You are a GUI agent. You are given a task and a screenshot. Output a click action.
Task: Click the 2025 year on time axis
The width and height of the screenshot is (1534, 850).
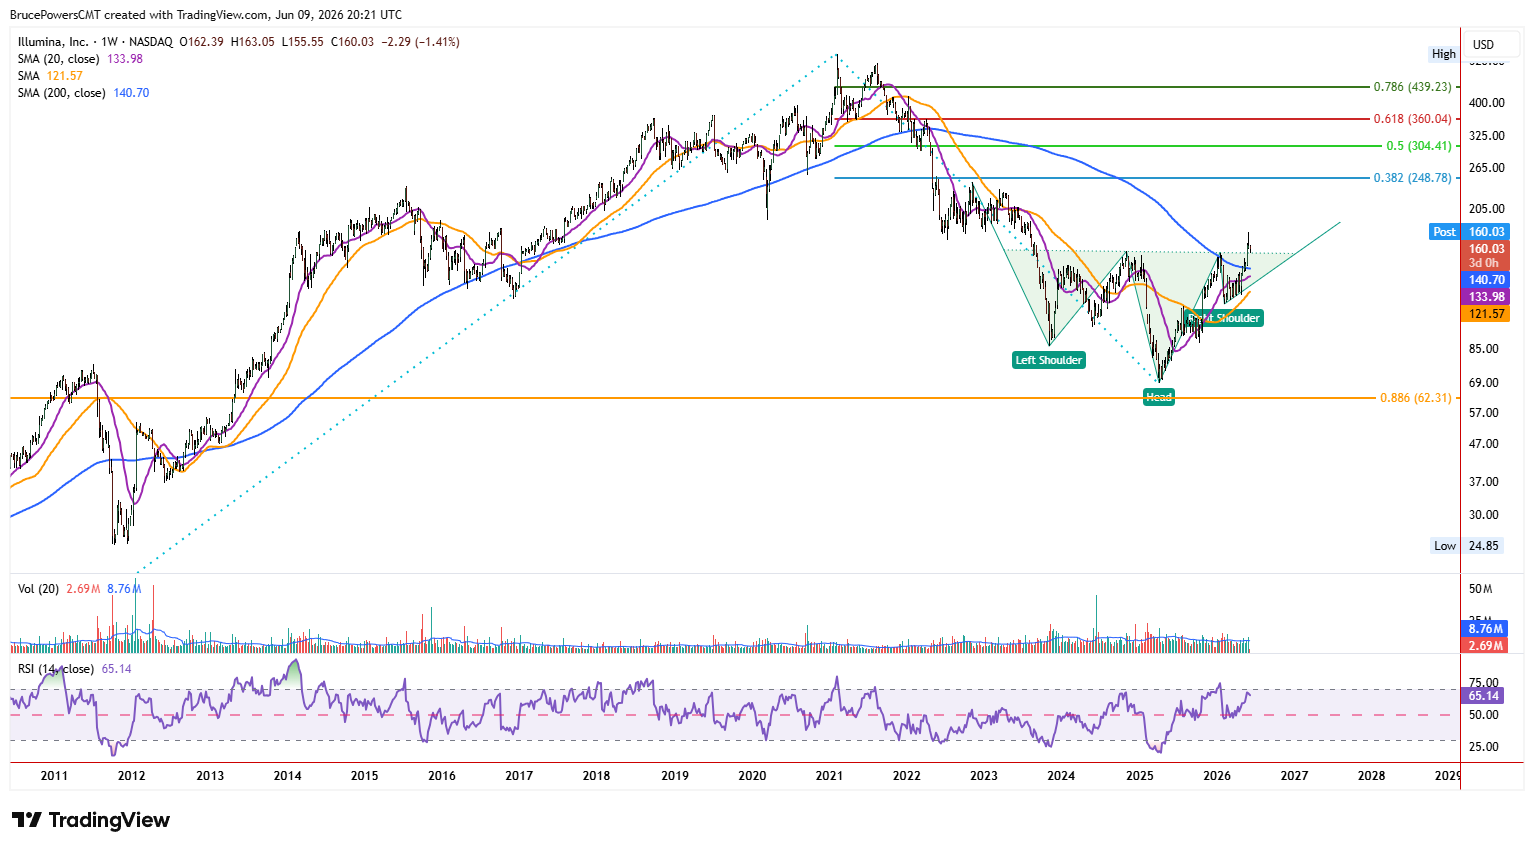(x=1139, y=776)
